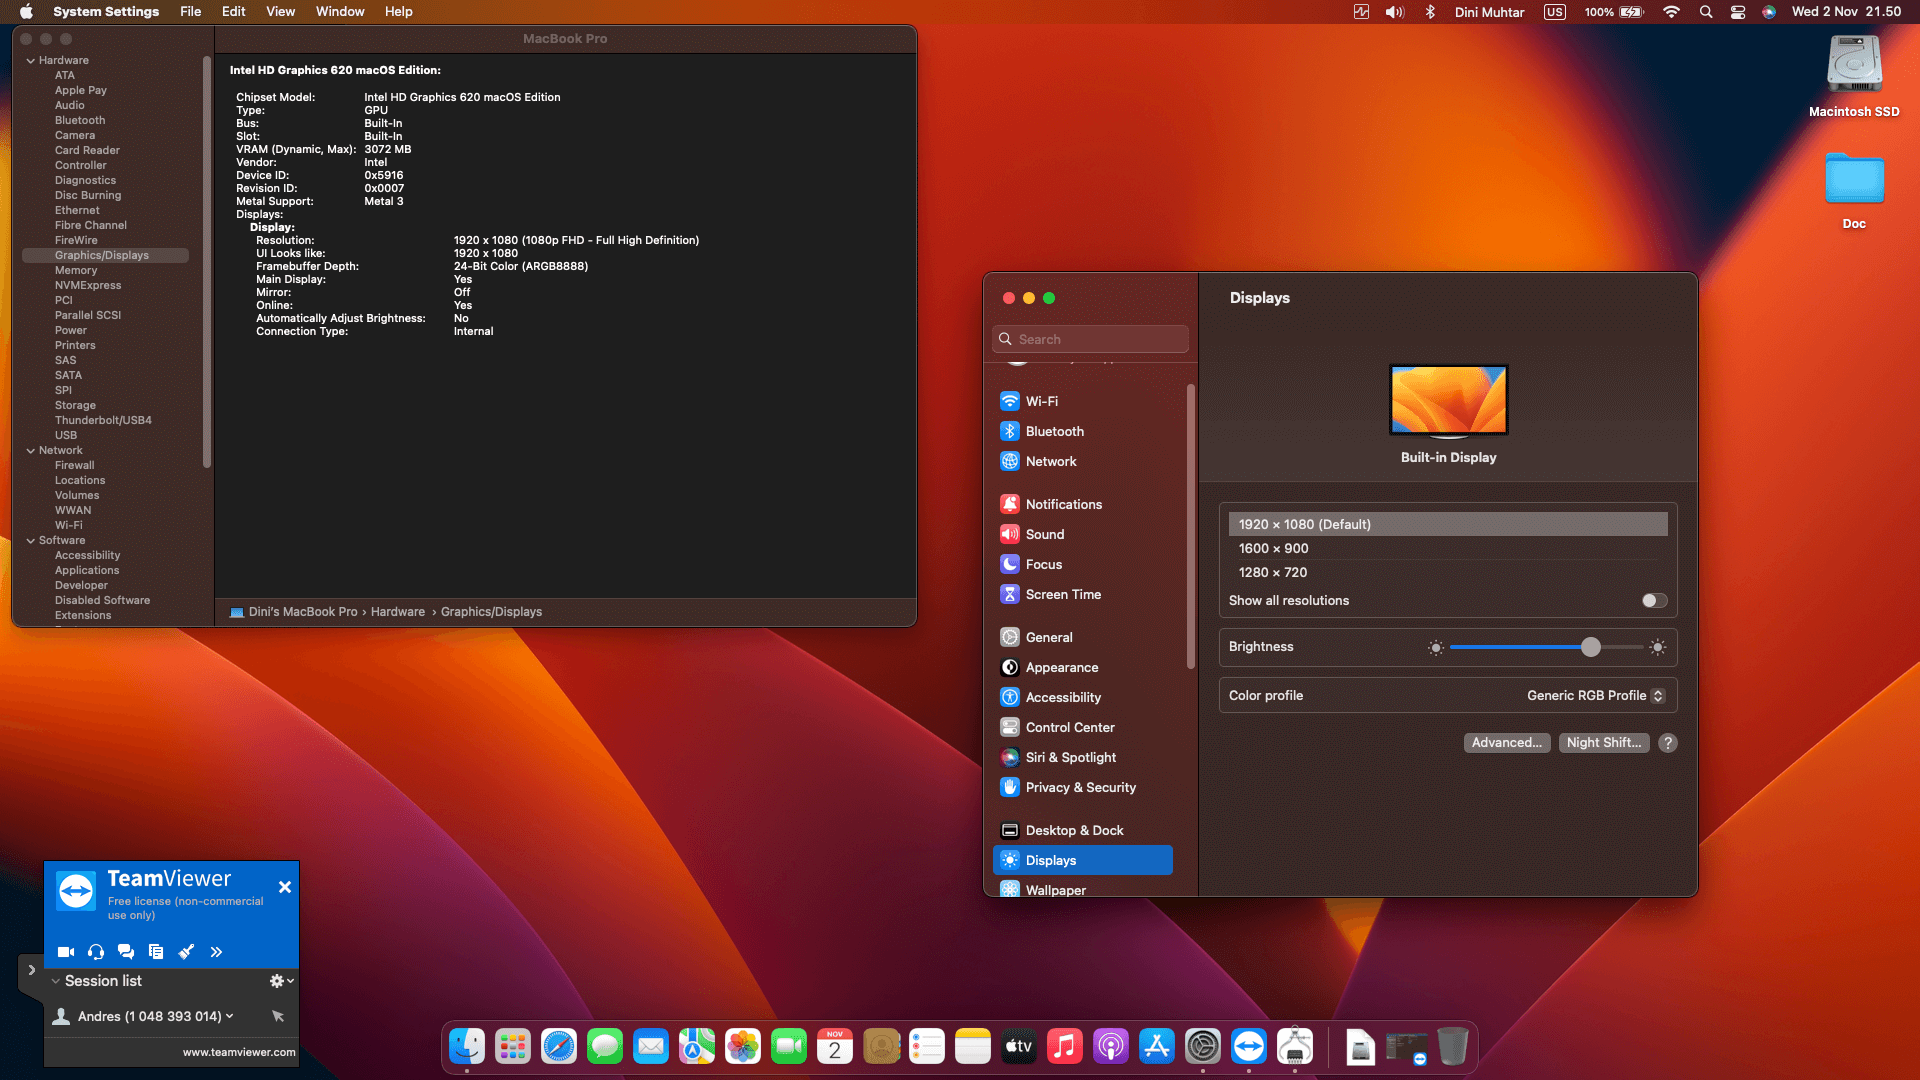Open the View menu in the menu bar
The image size is (1920, 1080).
pos(280,11)
